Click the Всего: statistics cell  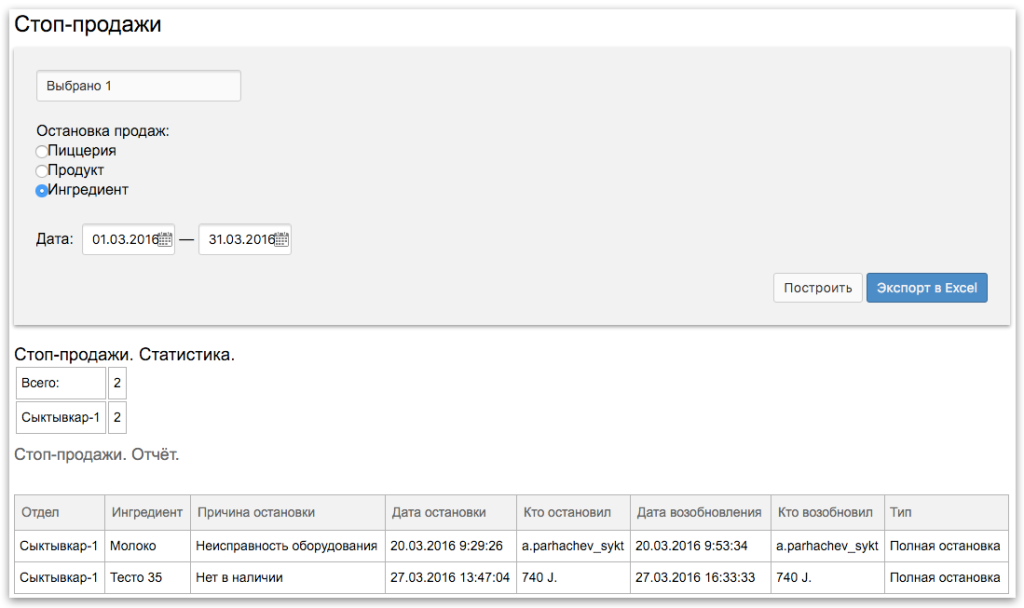click(x=61, y=383)
